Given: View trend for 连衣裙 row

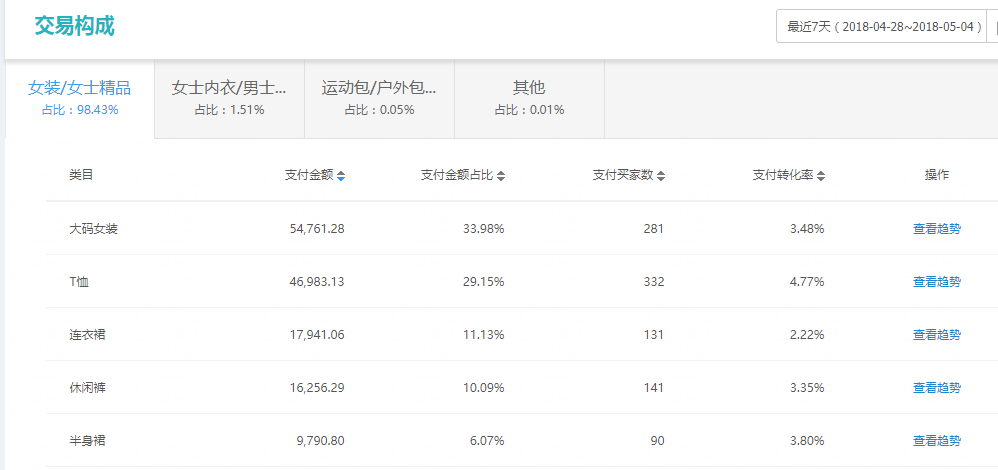Looking at the screenshot, I should click(936, 335).
